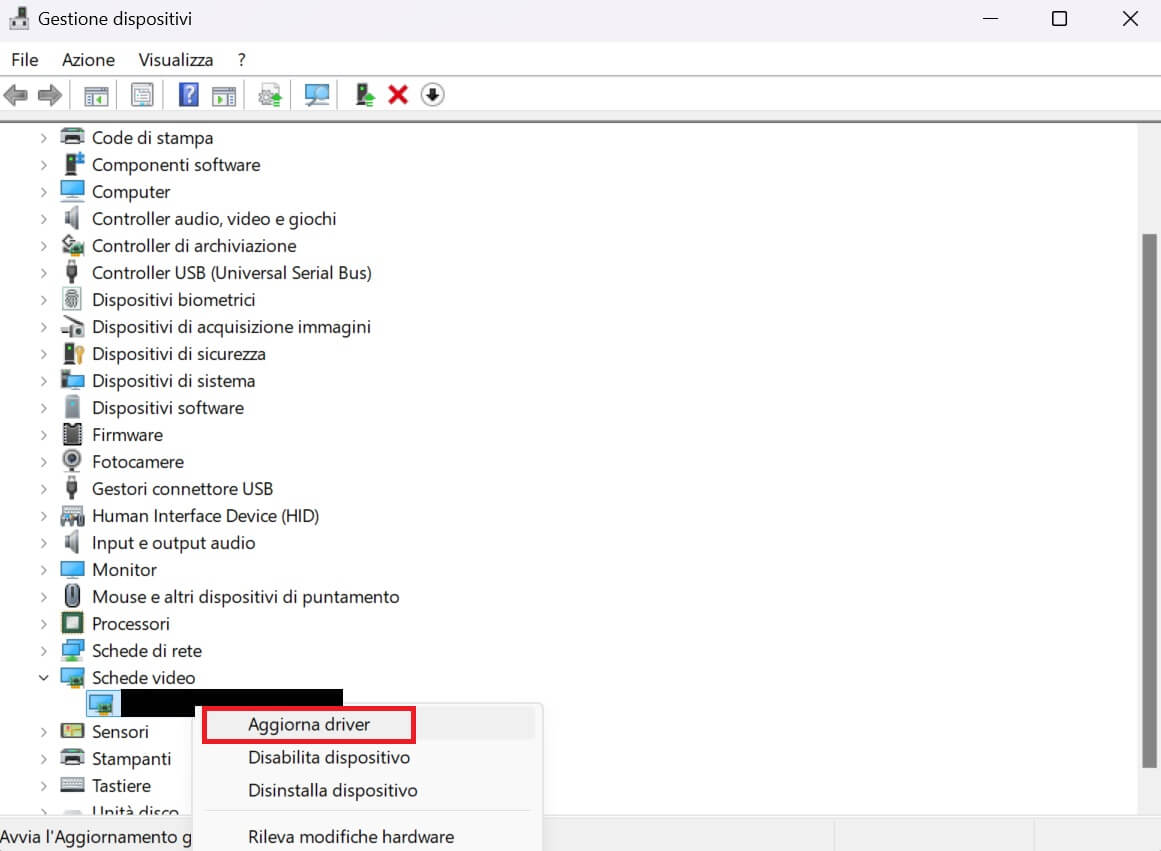This screenshot has width=1161, height=851.
Task: Click Scan for hardware changes monitor icon
Action: (x=317, y=95)
